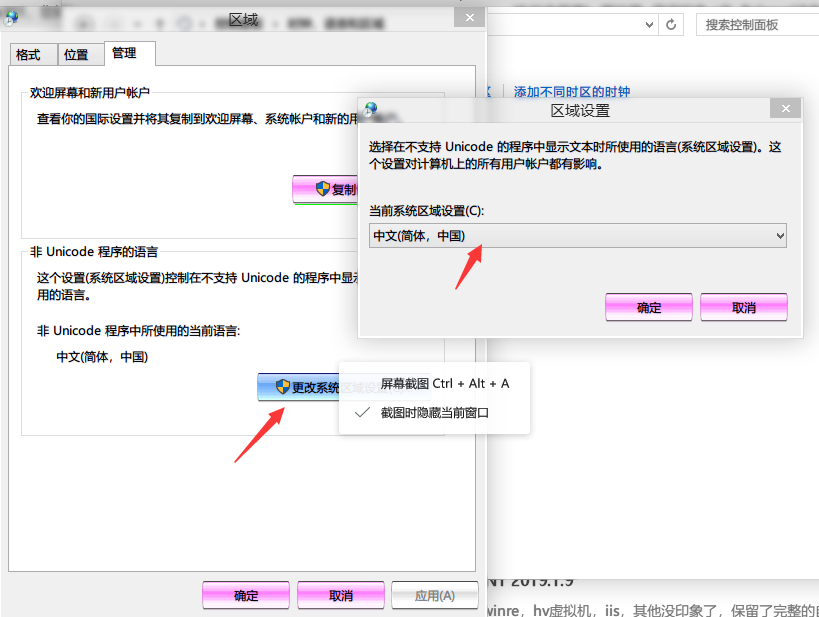
Task: Click the globe icon in 区域 title bar
Action: coord(11,18)
